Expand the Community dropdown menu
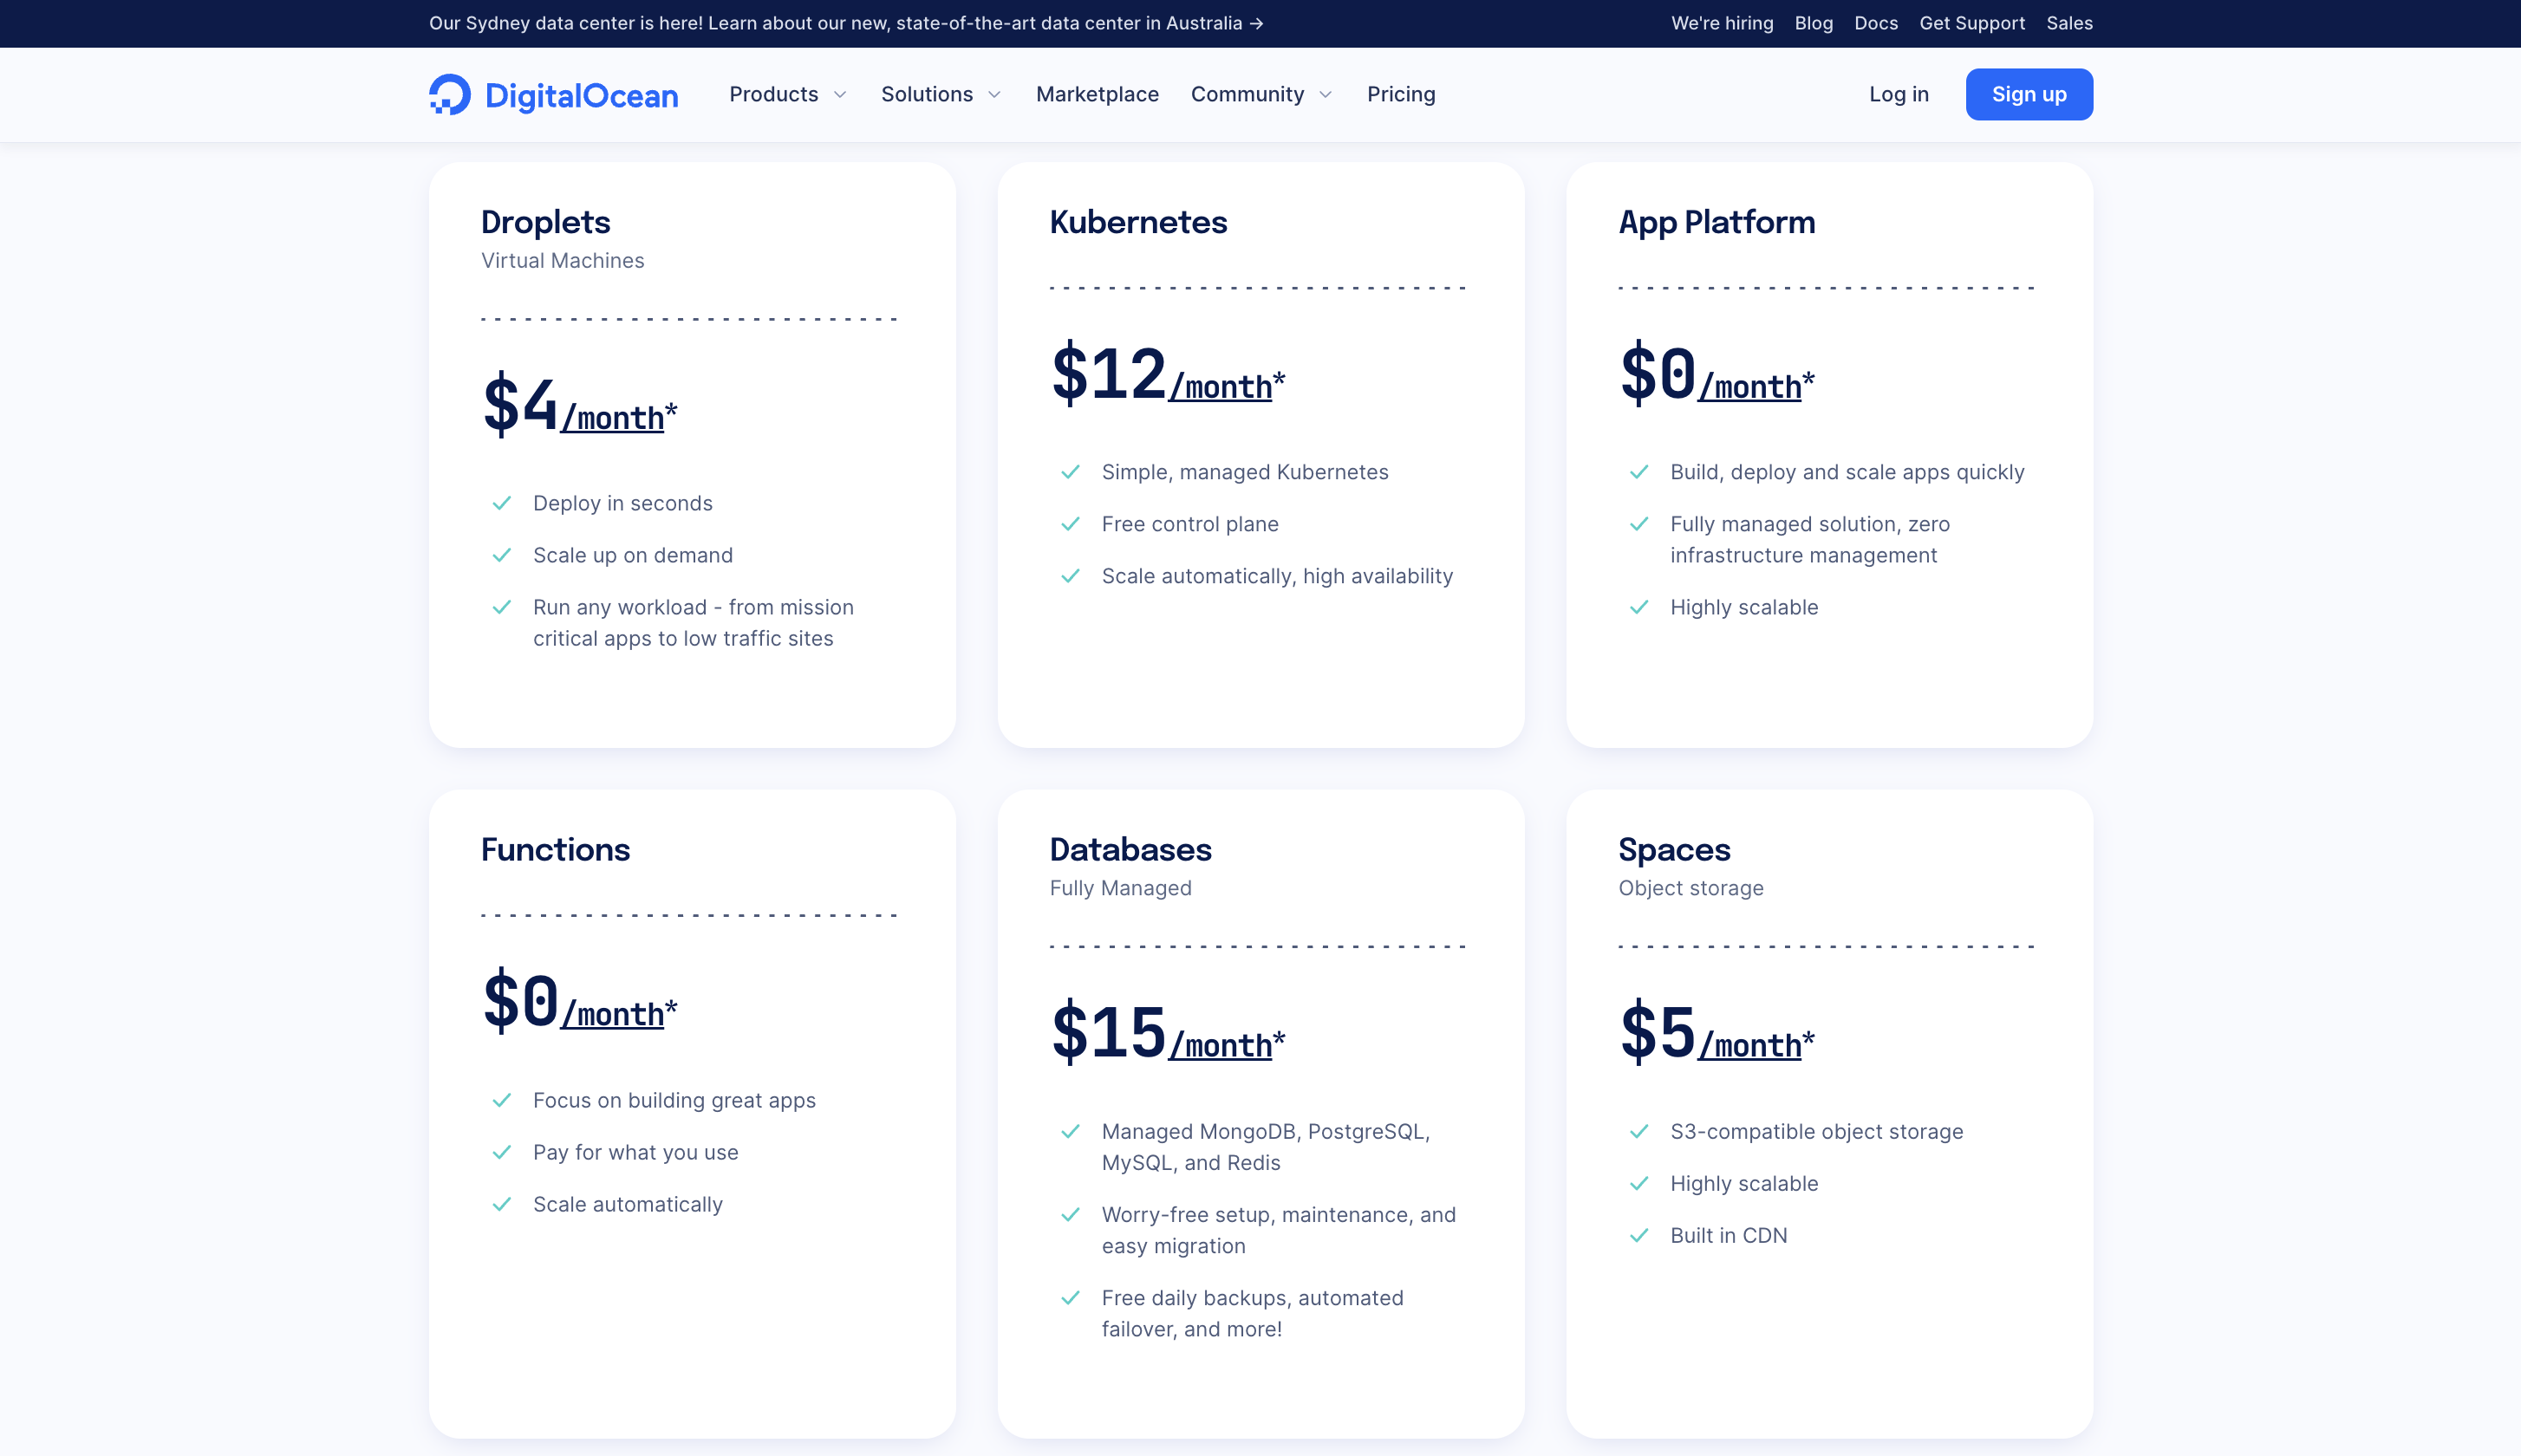The height and width of the screenshot is (1456, 2521). coord(1262,94)
